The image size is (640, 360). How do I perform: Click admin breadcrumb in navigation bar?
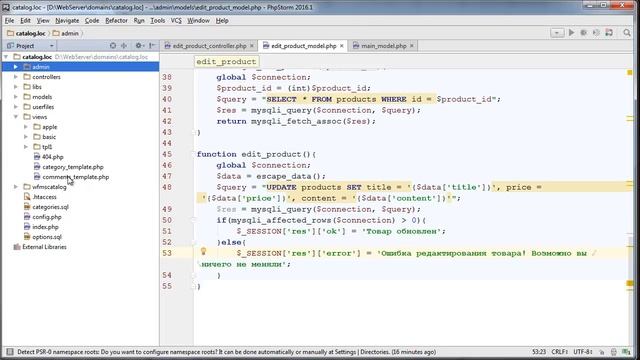[66, 33]
